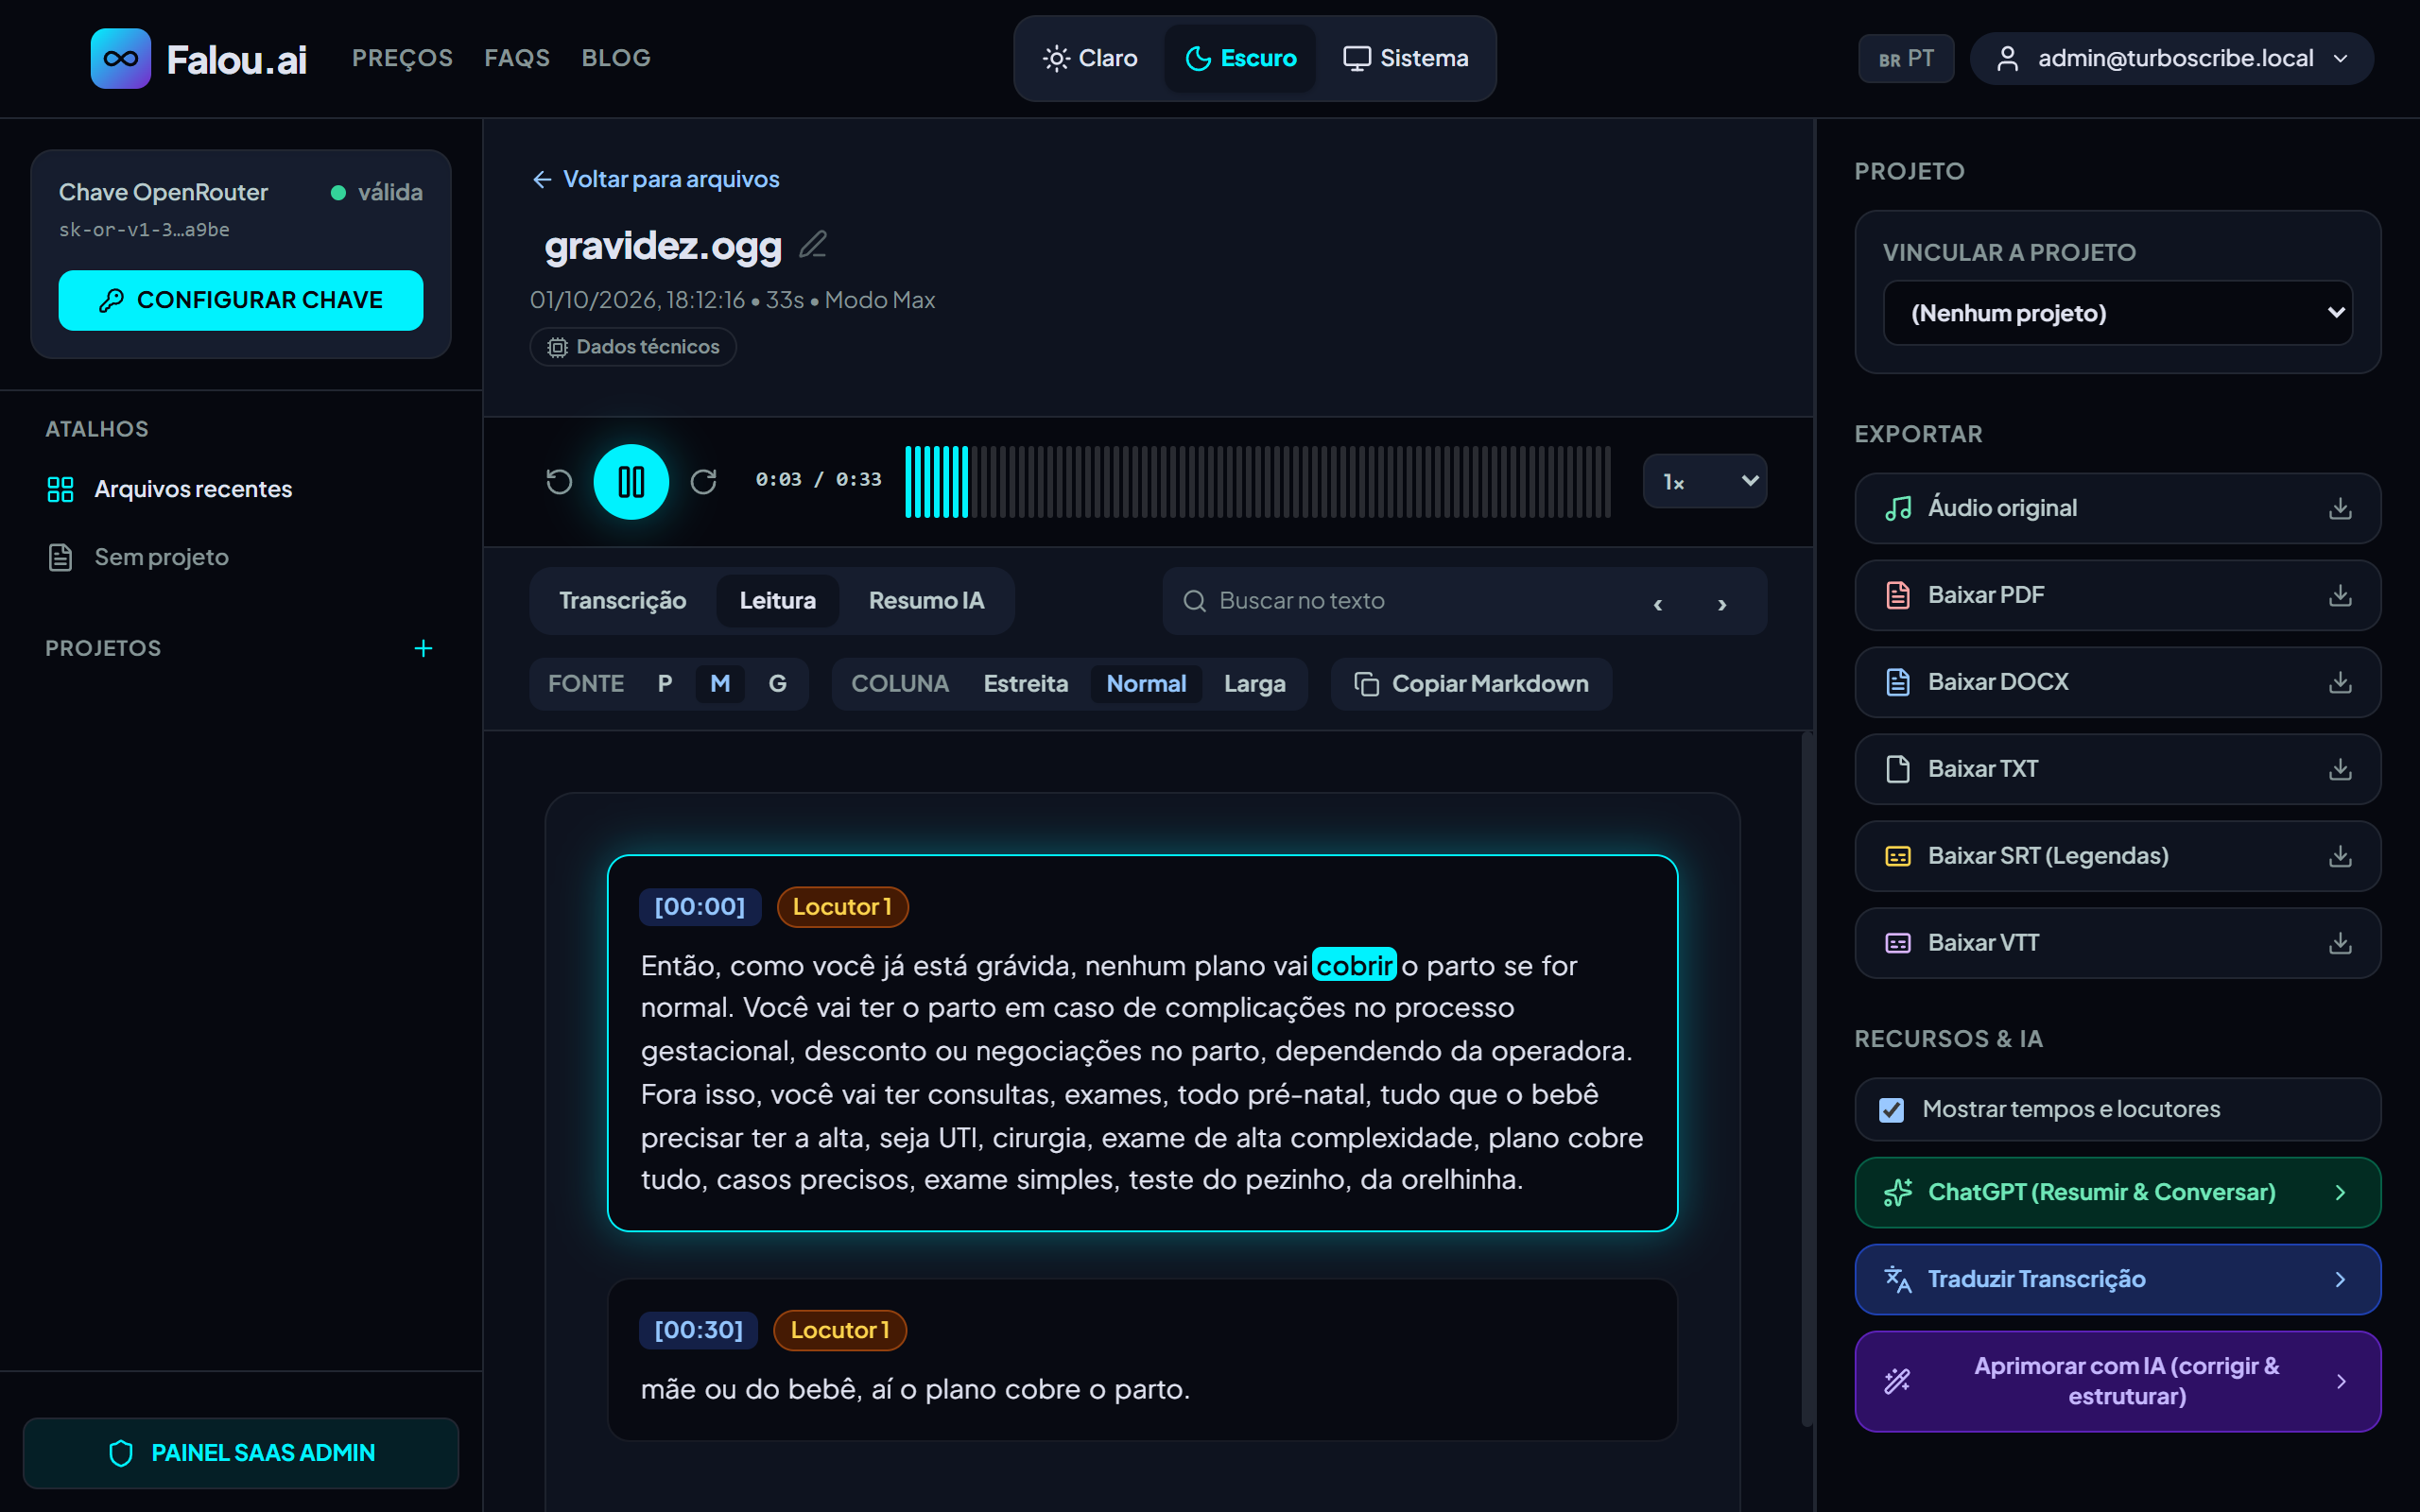2420x1512 pixels.
Task: Click Copiar Markdown button
Action: click(x=1471, y=684)
